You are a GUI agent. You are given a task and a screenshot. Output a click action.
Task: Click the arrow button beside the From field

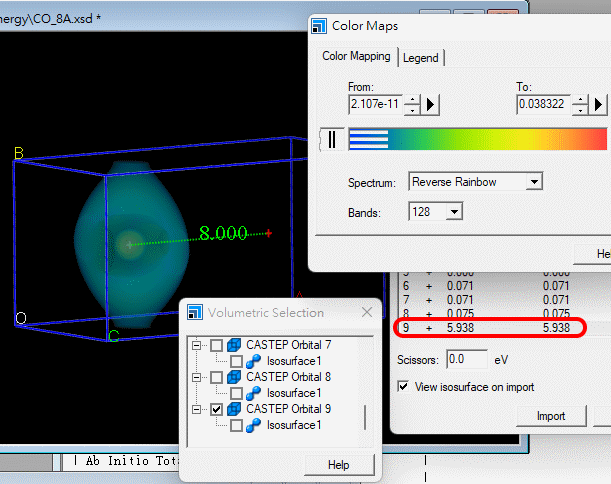point(430,104)
